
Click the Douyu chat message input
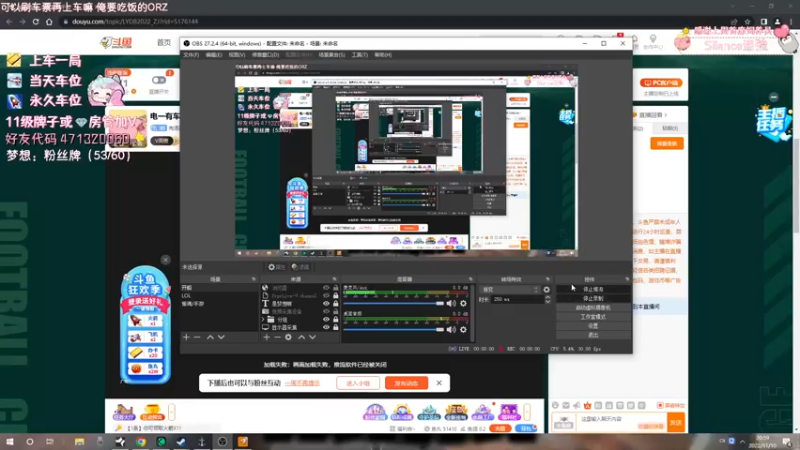621,422
